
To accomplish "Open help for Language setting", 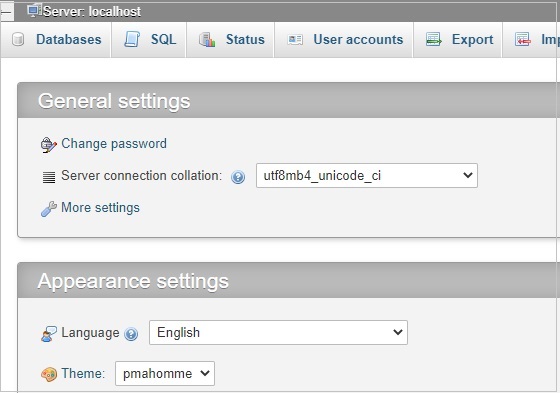I will (x=131, y=334).
